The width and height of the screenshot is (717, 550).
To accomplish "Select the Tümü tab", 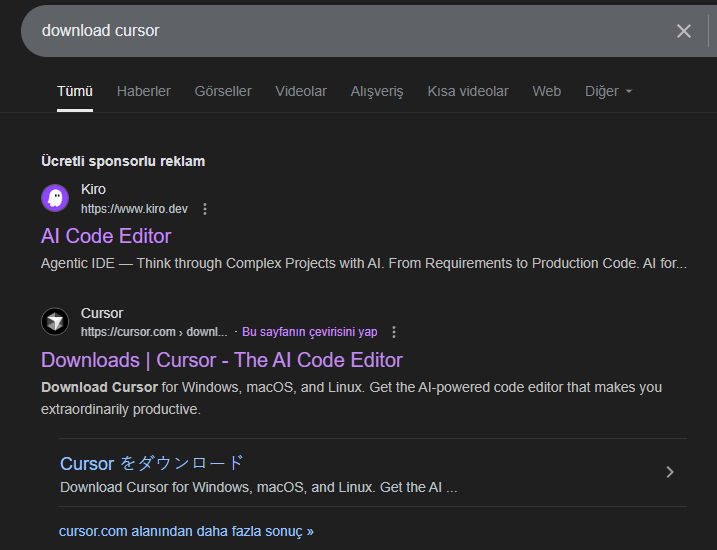I will point(75,91).
